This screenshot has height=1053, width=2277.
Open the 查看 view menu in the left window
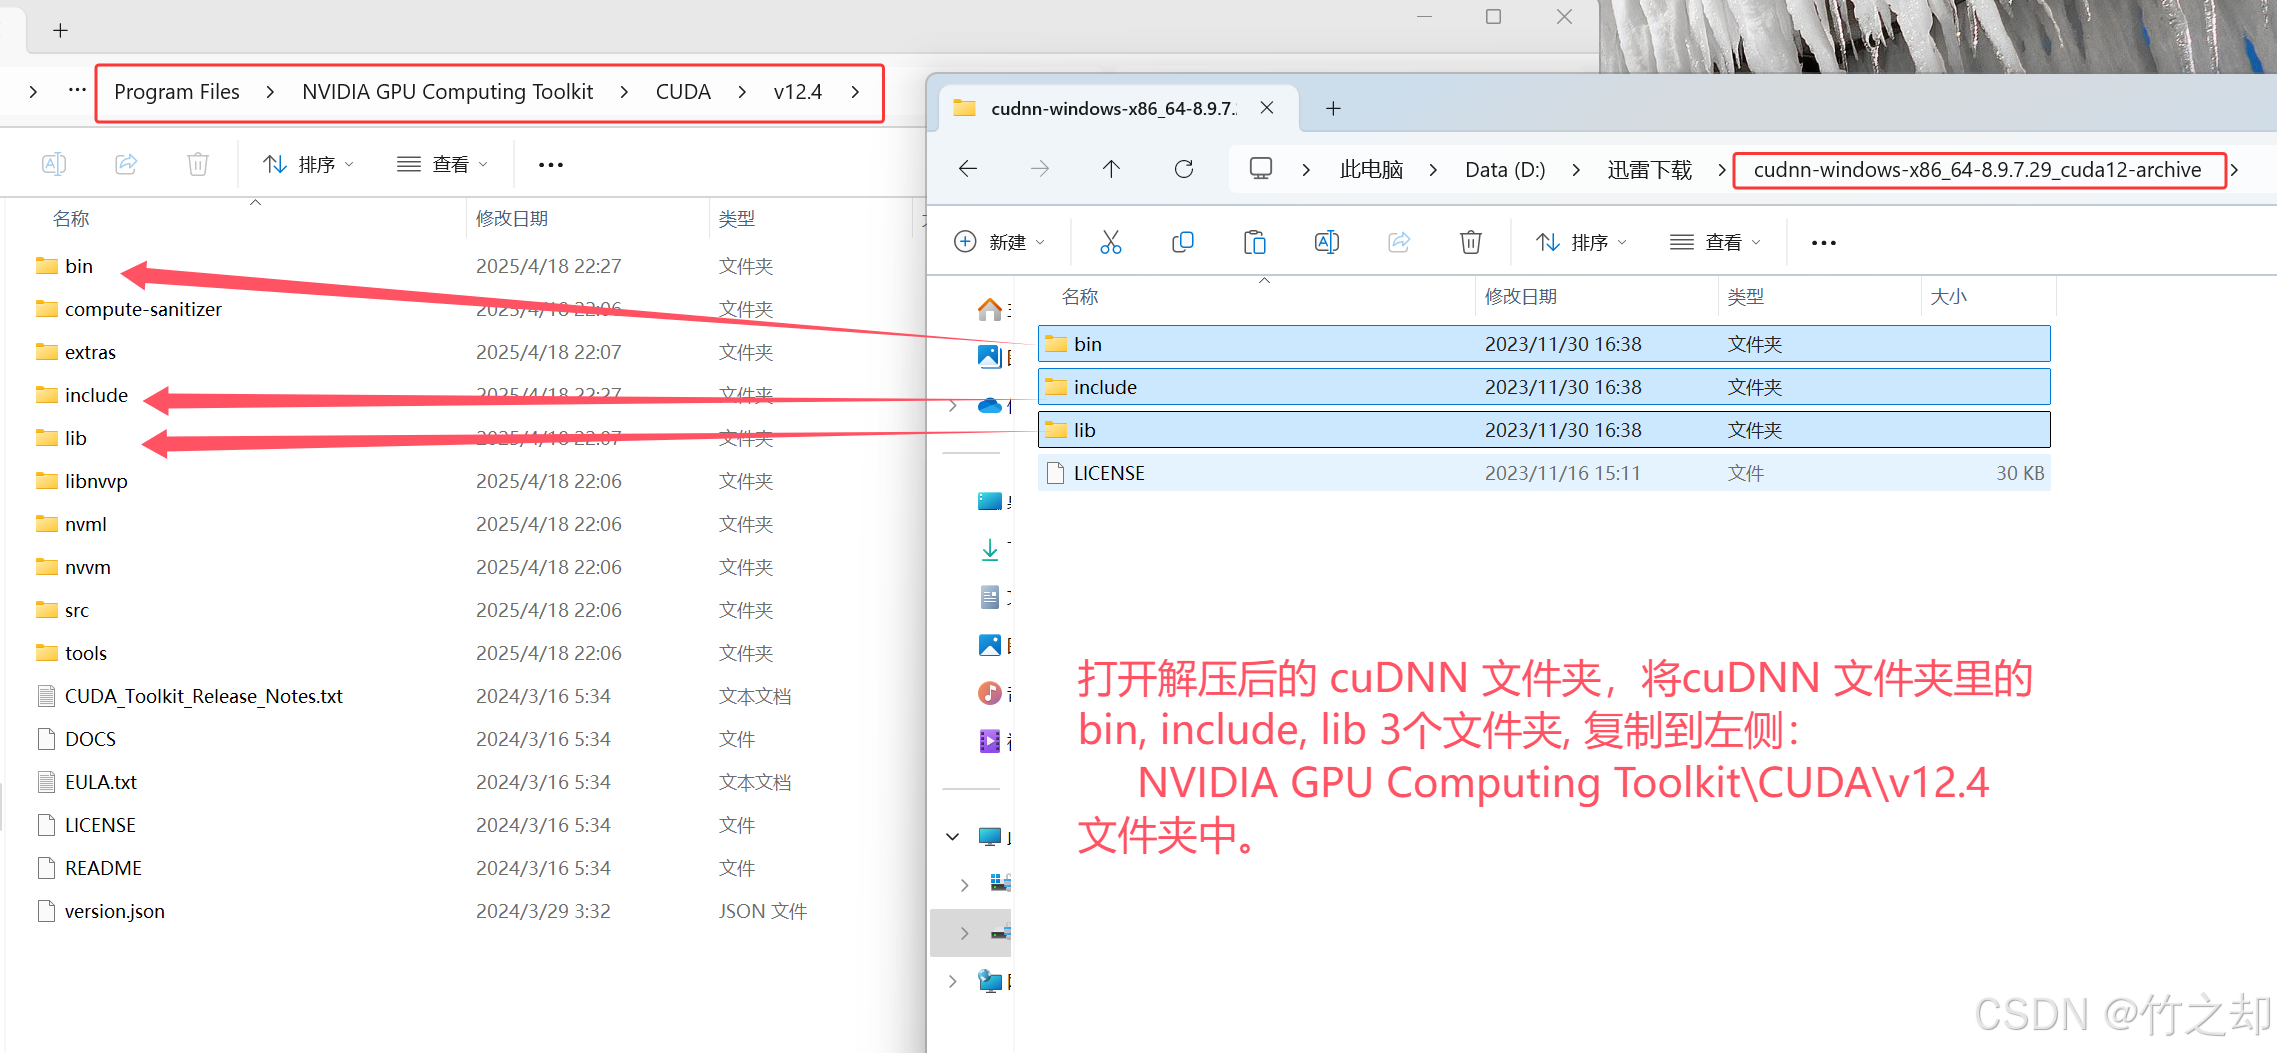[442, 164]
